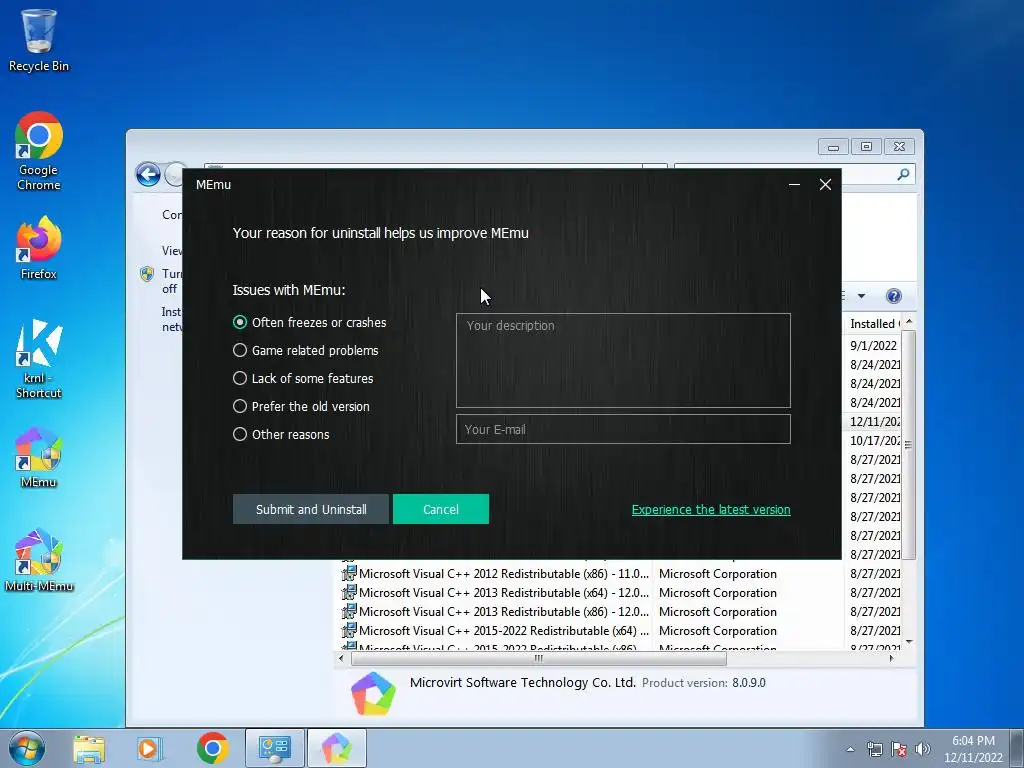Switch to MEmu uninstaller taskbar button

click(x=336, y=748)
